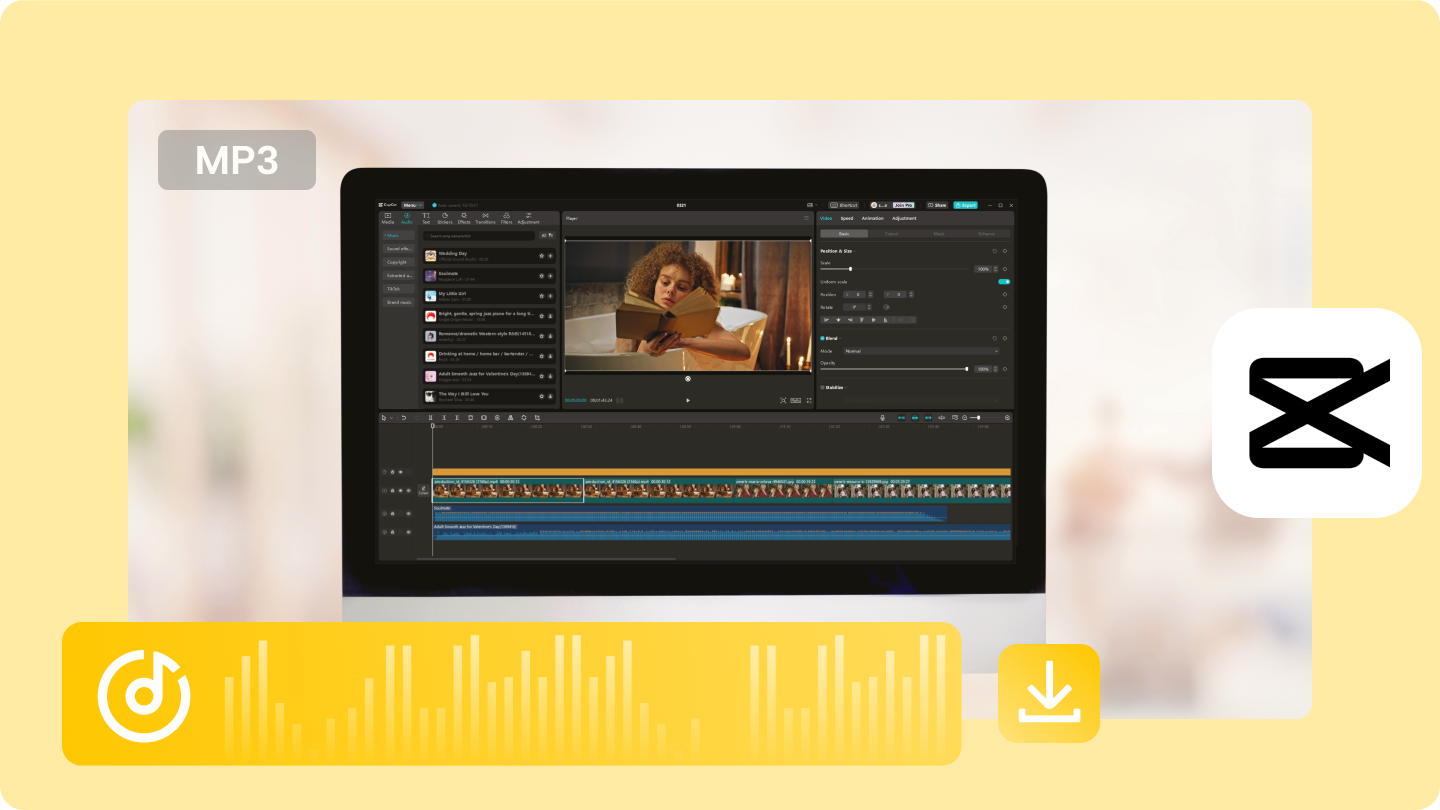Download the Soulmate track
Screen dimensions: 1440x810
[x=550, y=275]
